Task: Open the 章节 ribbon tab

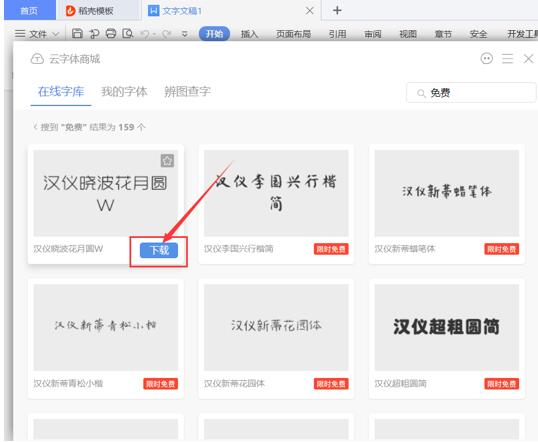Action: [x=443, y=34]
